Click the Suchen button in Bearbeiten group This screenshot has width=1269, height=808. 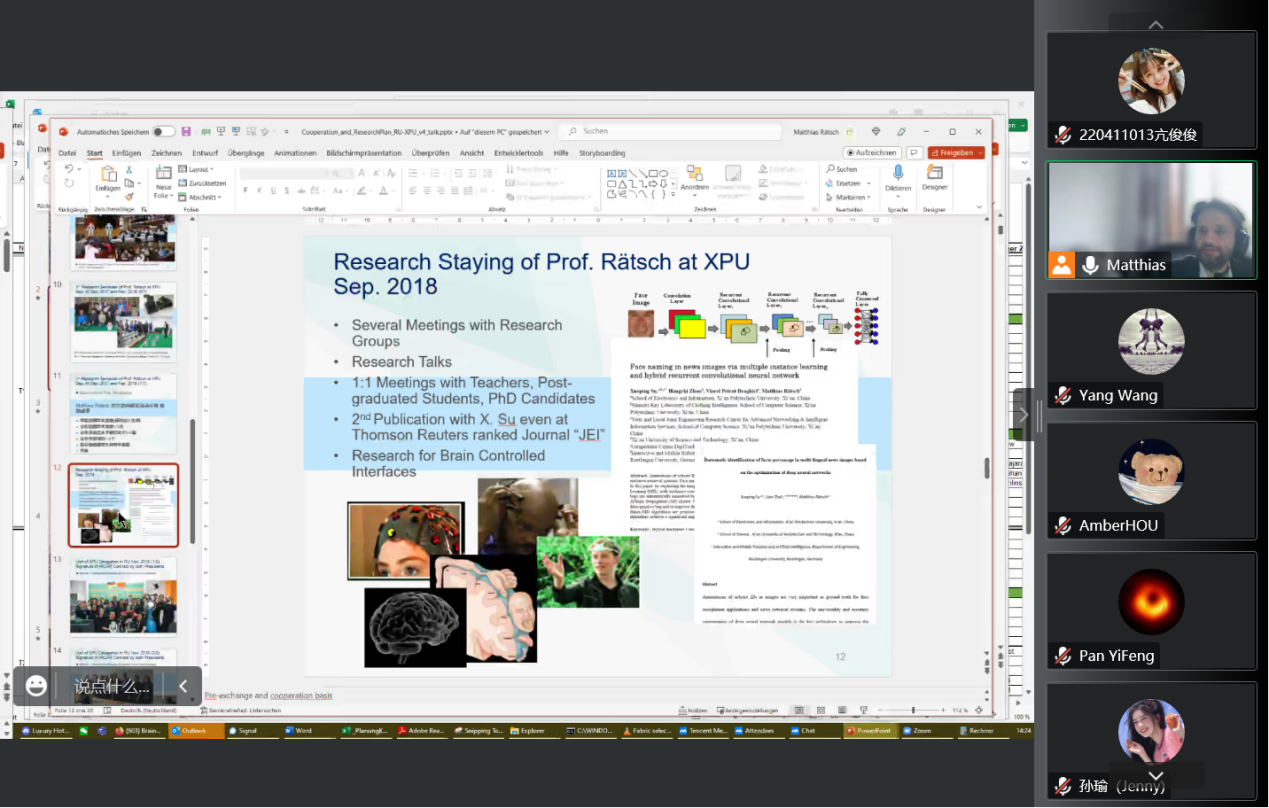[x=842, y=170]
